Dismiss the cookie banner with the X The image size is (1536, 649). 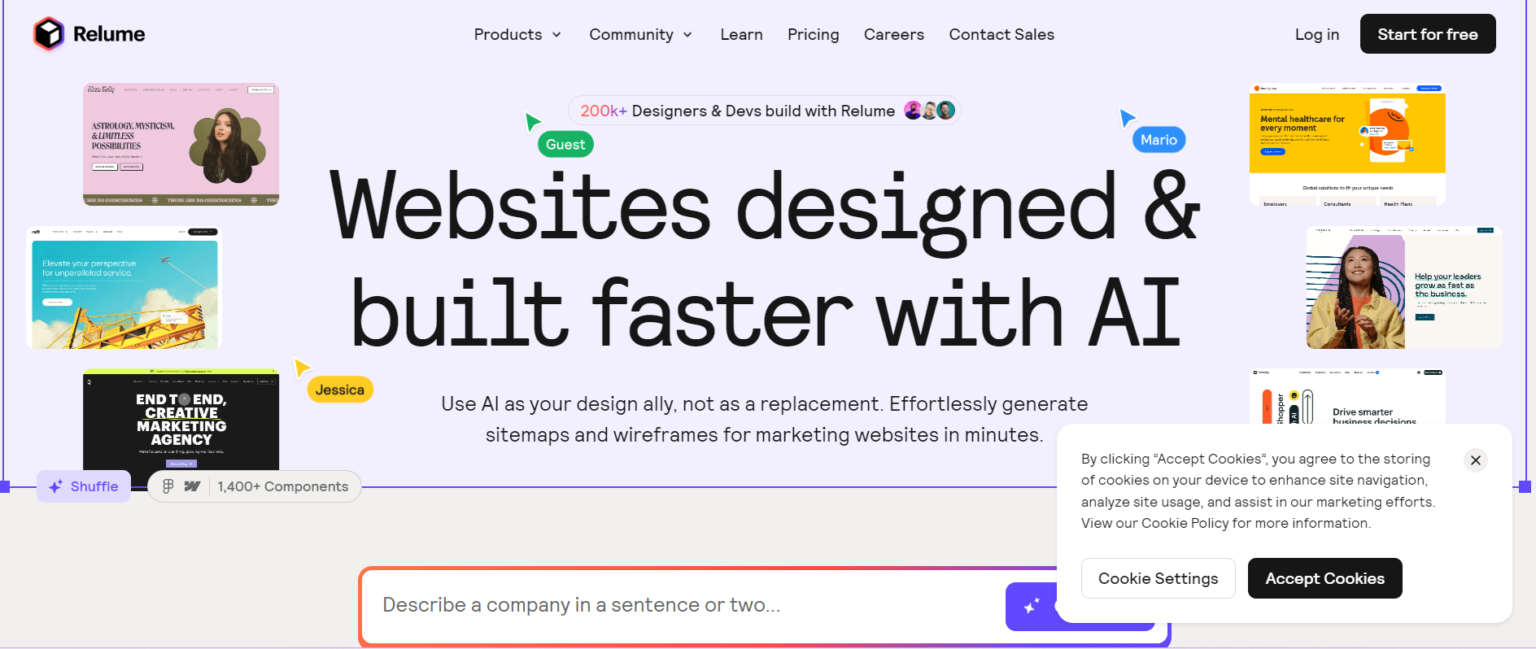pos(1475,460)
